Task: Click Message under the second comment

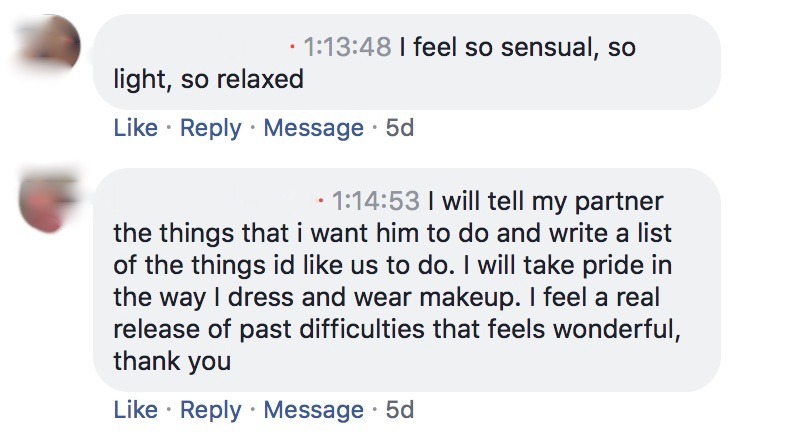Action: pyautogui.click(x=313, y=410)
